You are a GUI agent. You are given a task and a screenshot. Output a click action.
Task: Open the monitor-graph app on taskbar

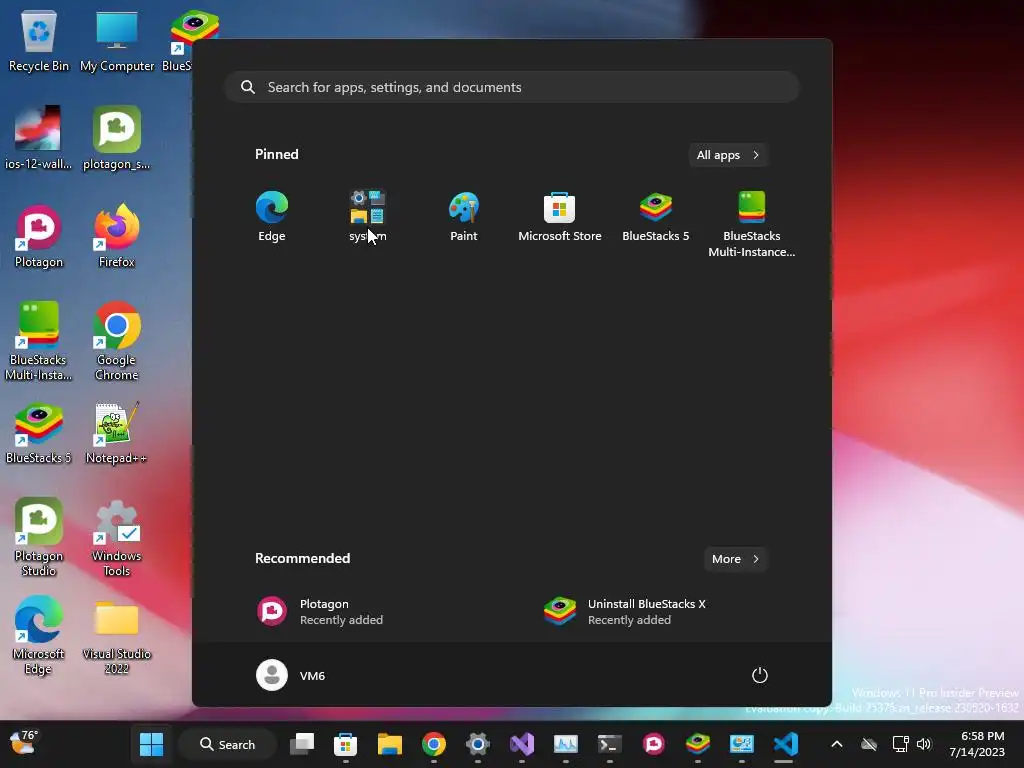pos(566,744)
